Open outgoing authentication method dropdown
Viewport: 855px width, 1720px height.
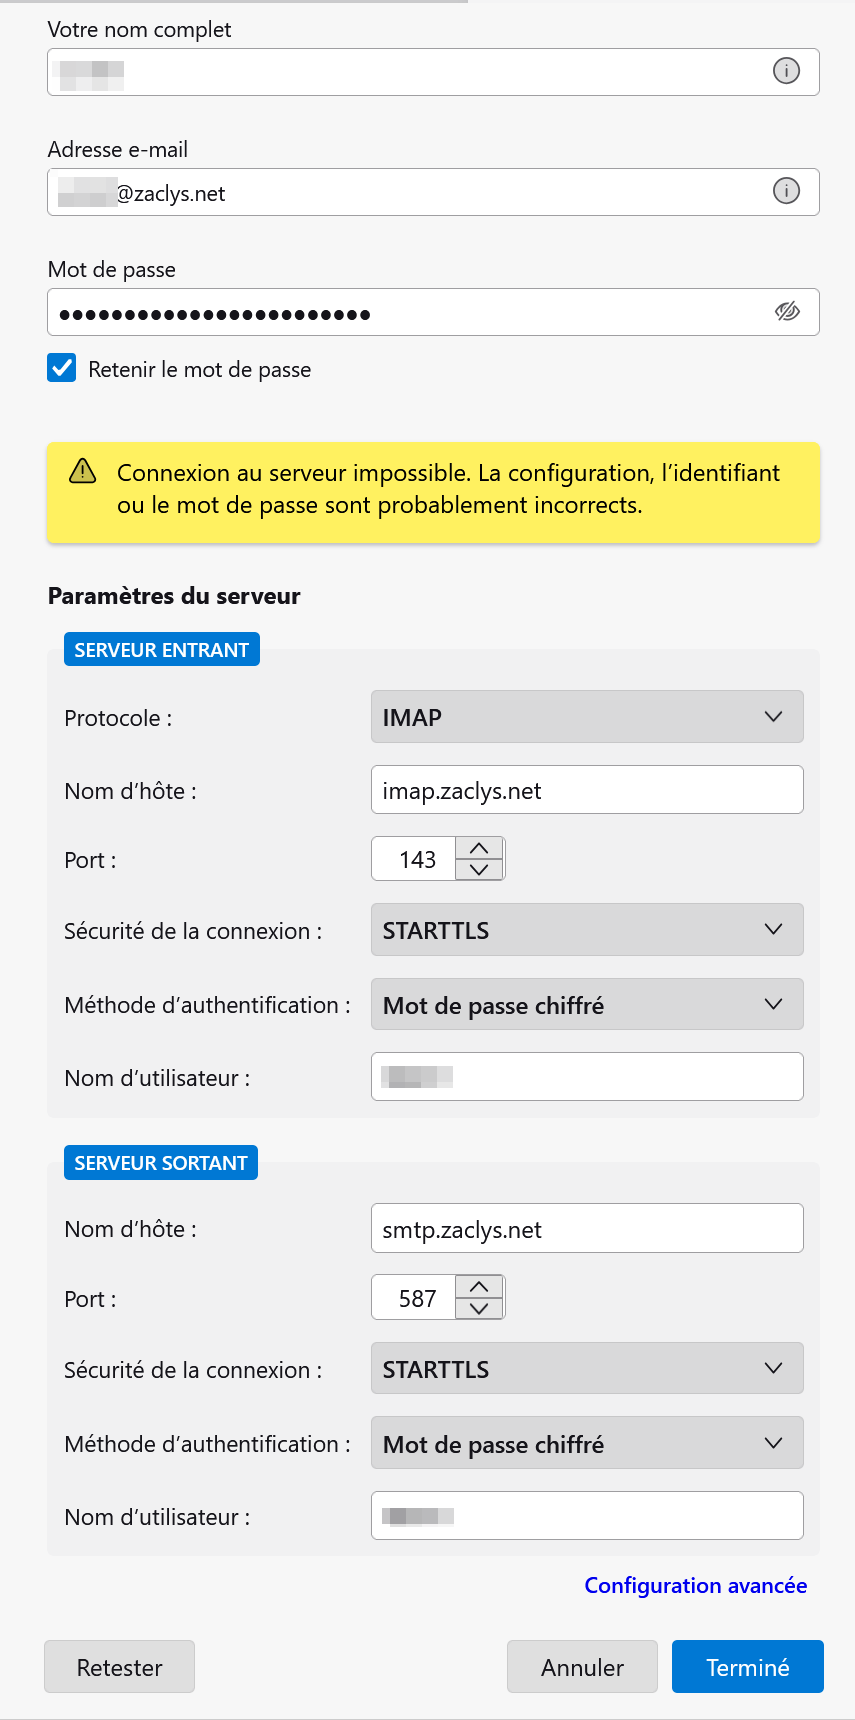coord(587,1444)
